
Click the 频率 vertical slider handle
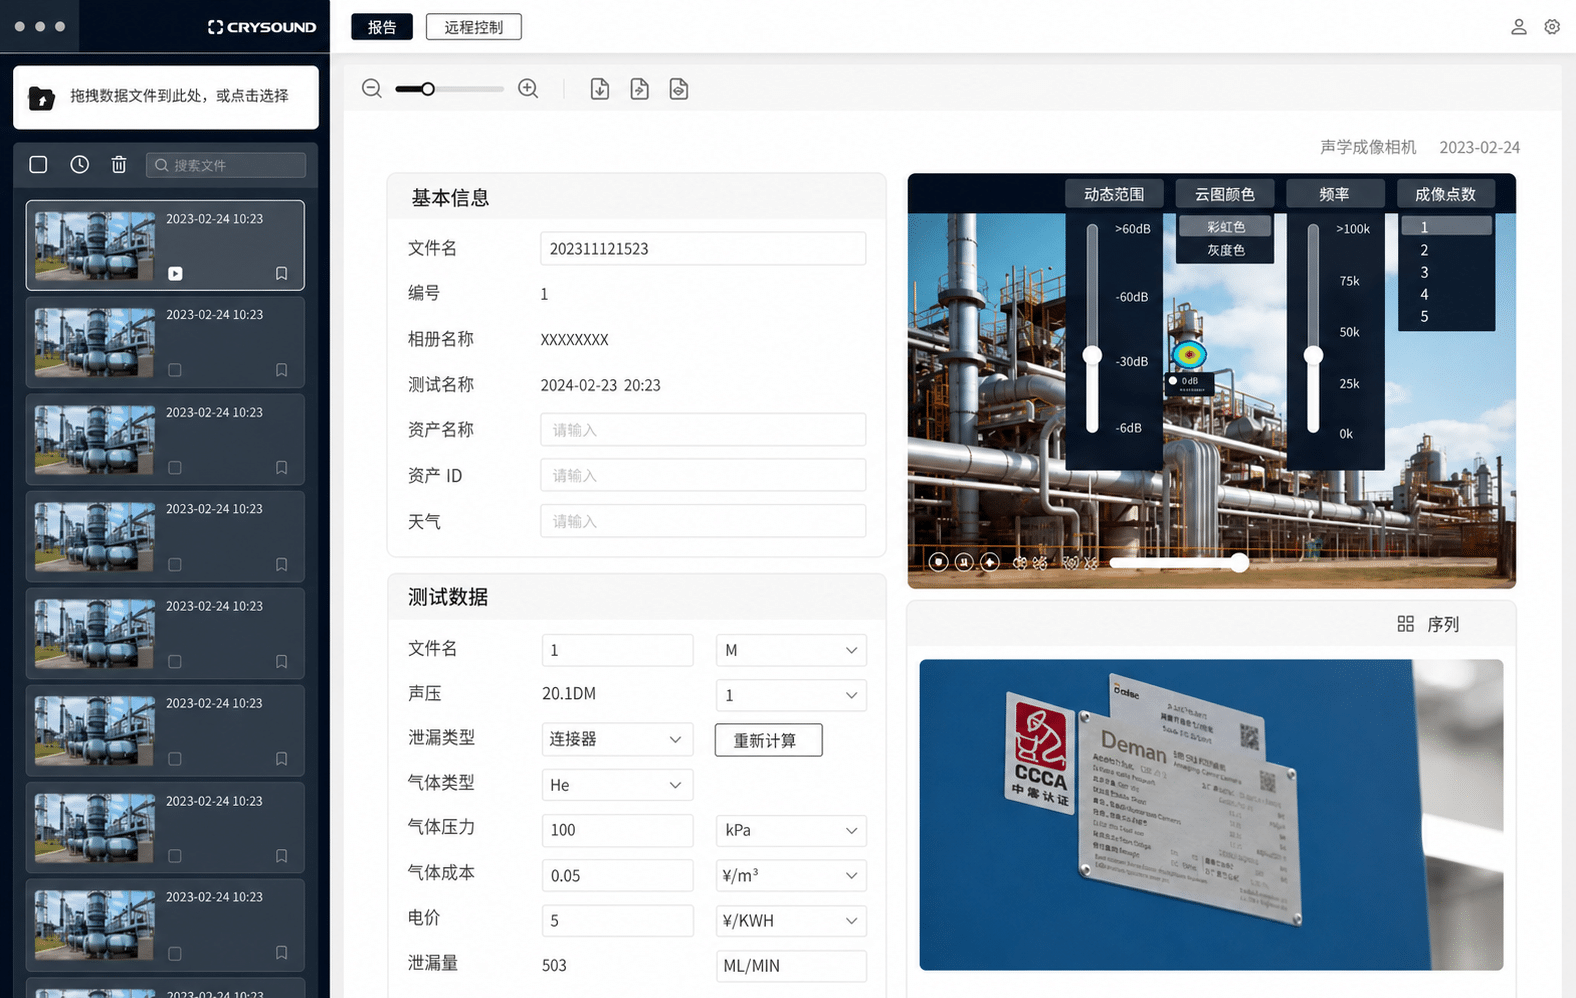pos(1314,355)
